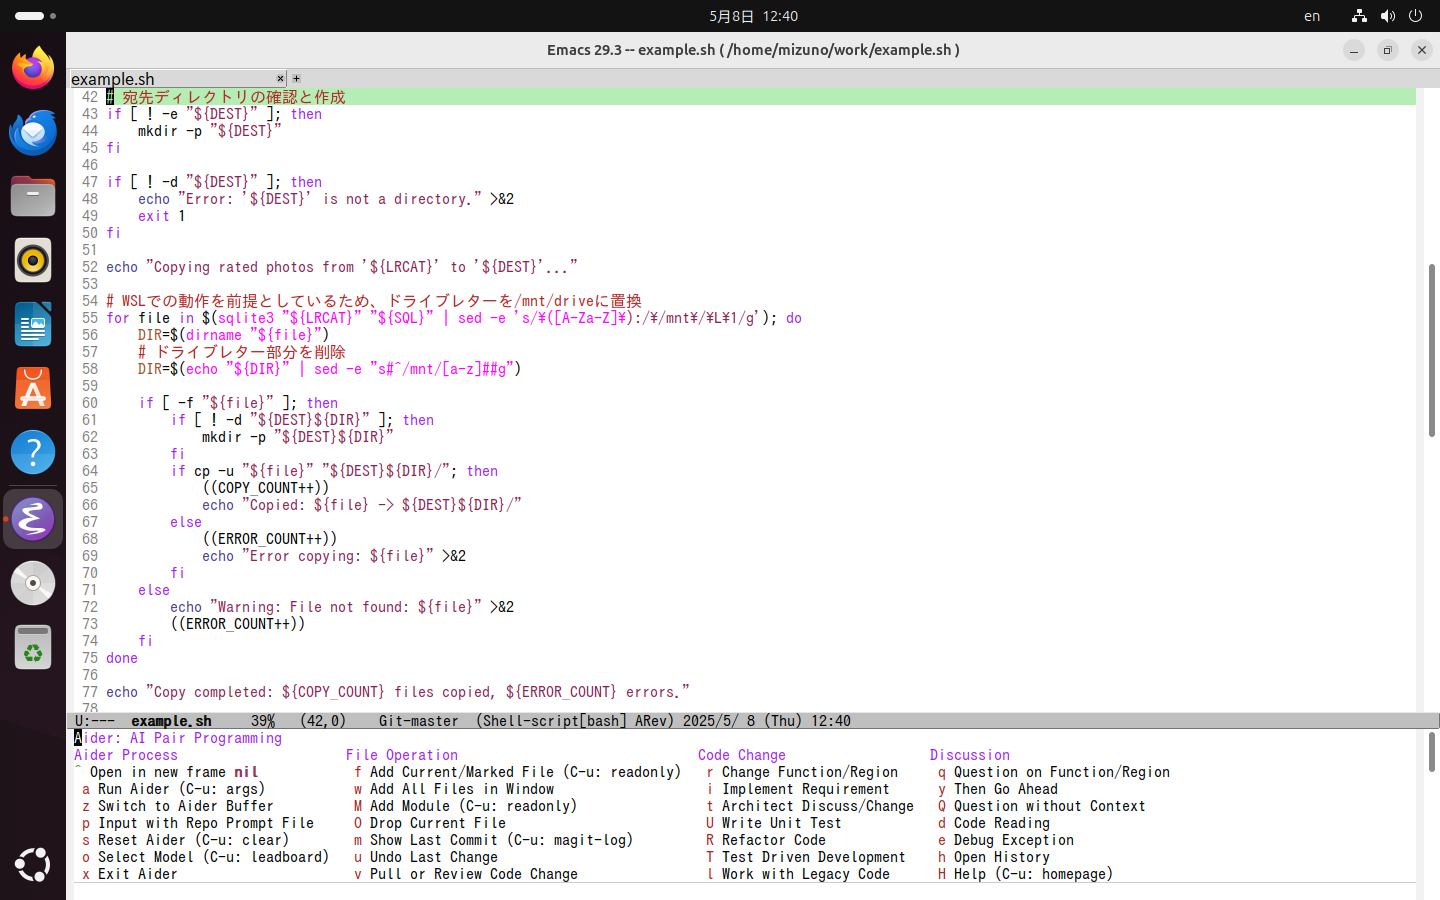Viewport: 1440px width, 900px height.
Task: Open Ubuntu App Center icon
Action: pos(33,389)
